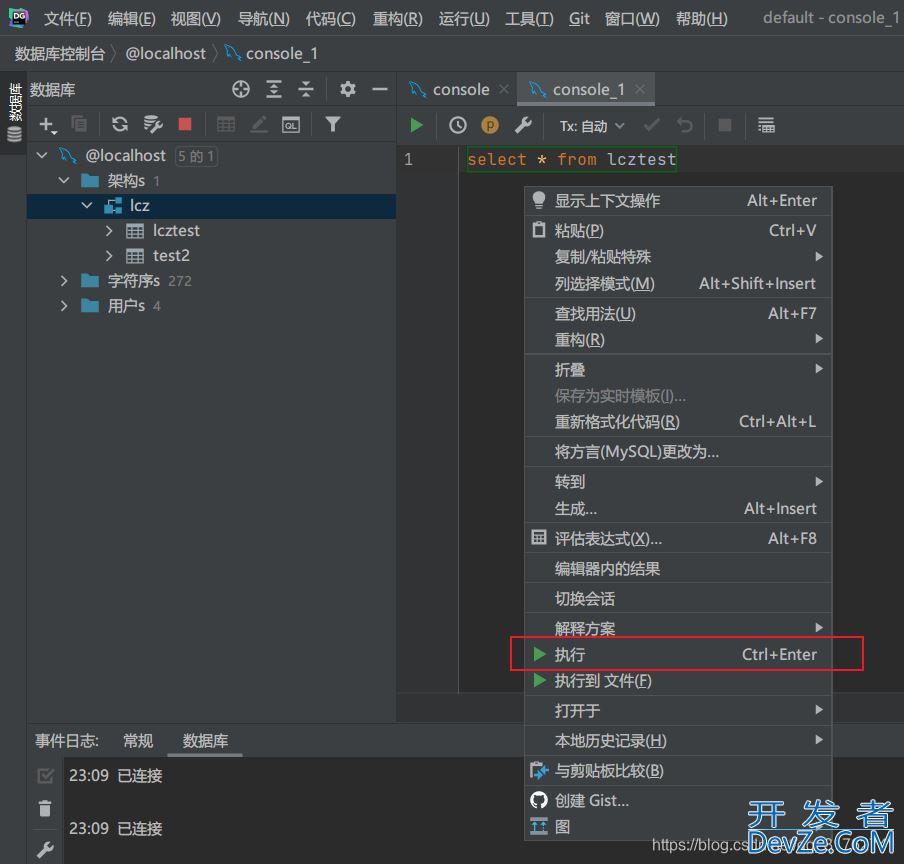
Task: Click the cancel running statements square icon
Action: coord(725,125)
